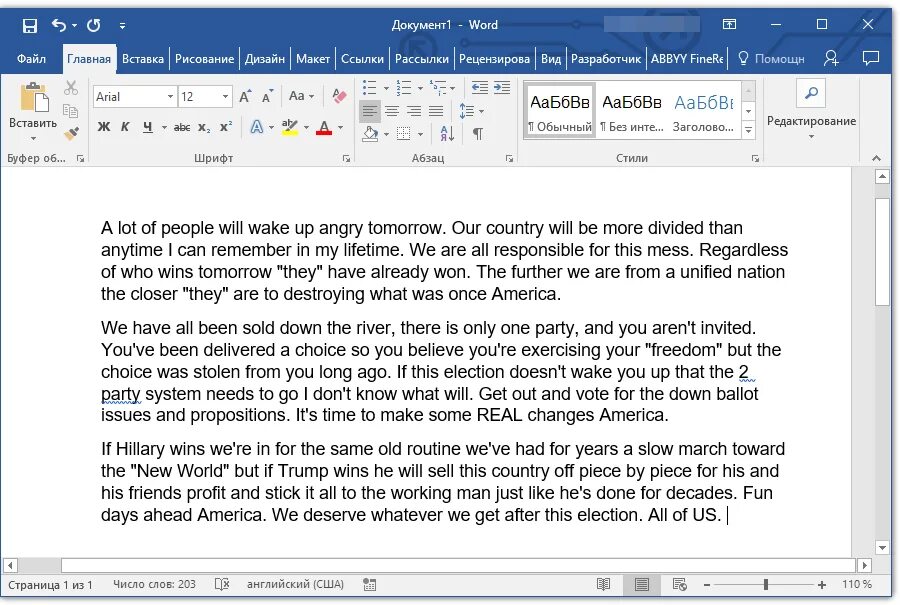This screenshot has height=605, width=900.
Task: Click the Paste clipboard icon
Action: point(34,96)
